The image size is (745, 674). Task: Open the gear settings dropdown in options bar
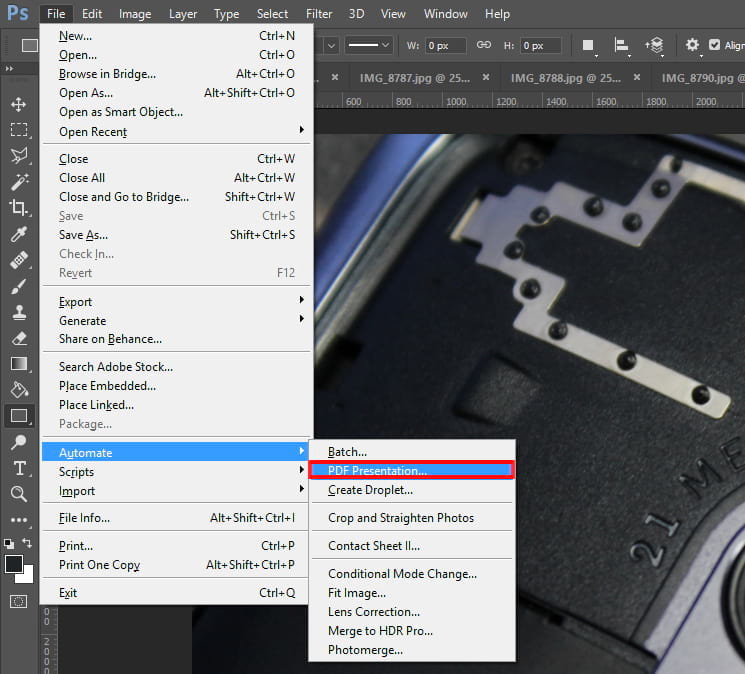coord(692,45)
